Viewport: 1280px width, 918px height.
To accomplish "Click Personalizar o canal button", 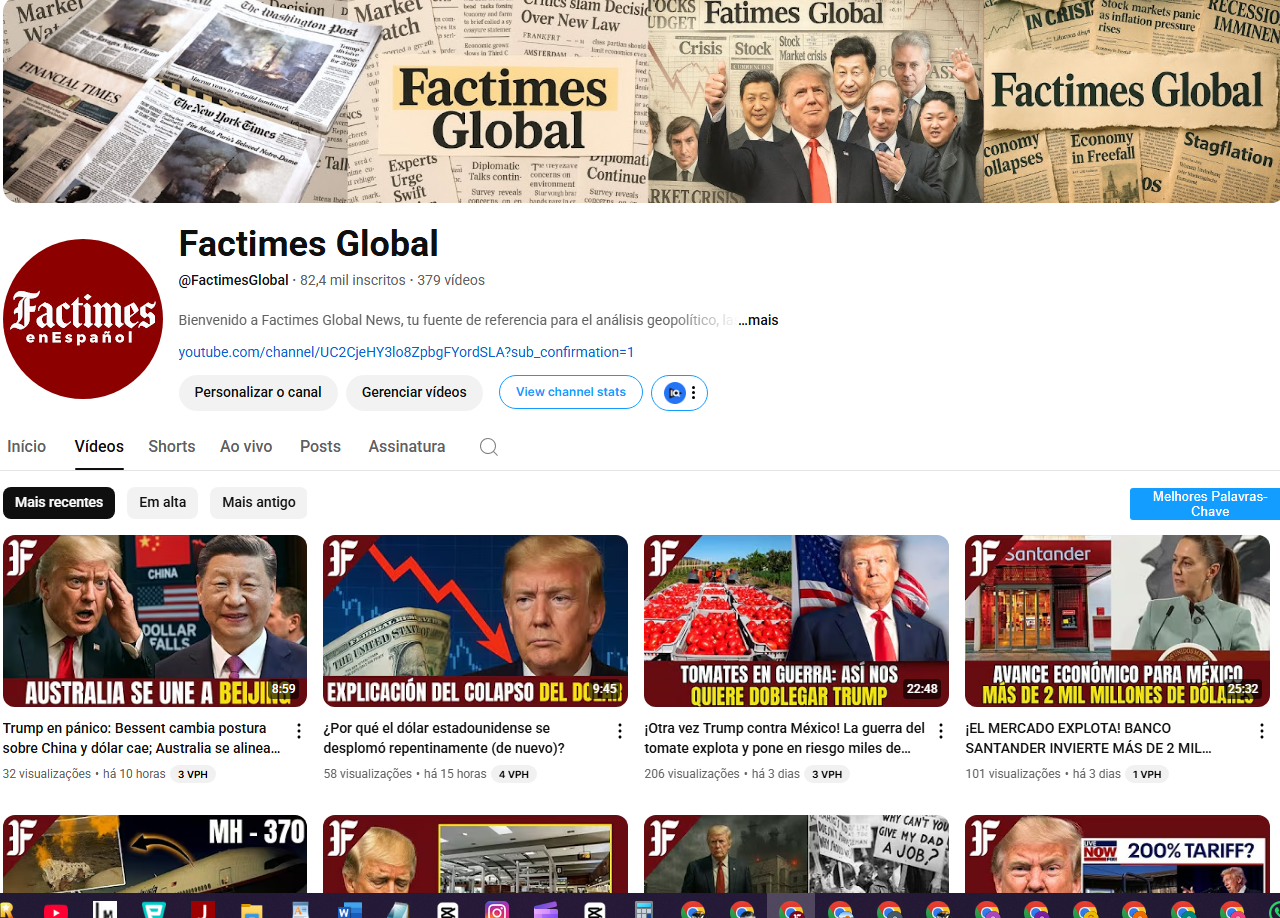I will pos(258,392).
